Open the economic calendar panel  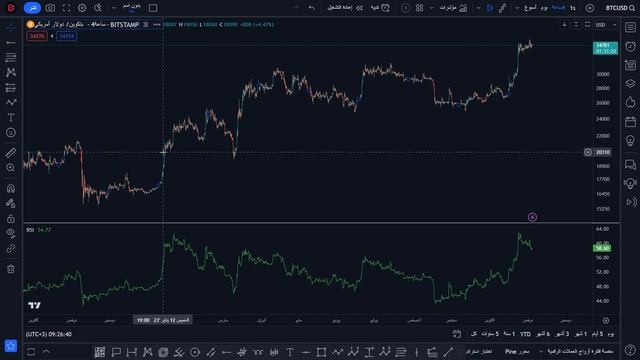point(630,121)
